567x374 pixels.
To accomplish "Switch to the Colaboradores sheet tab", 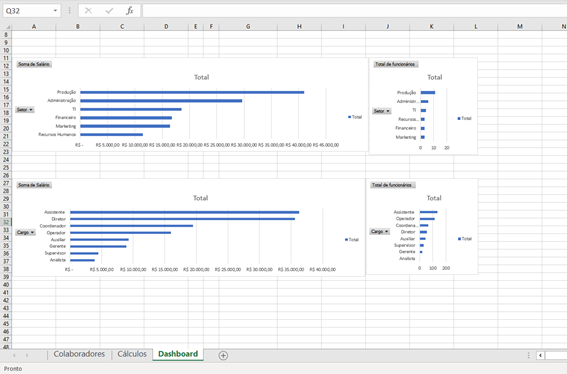I will [x=79, y=354].
